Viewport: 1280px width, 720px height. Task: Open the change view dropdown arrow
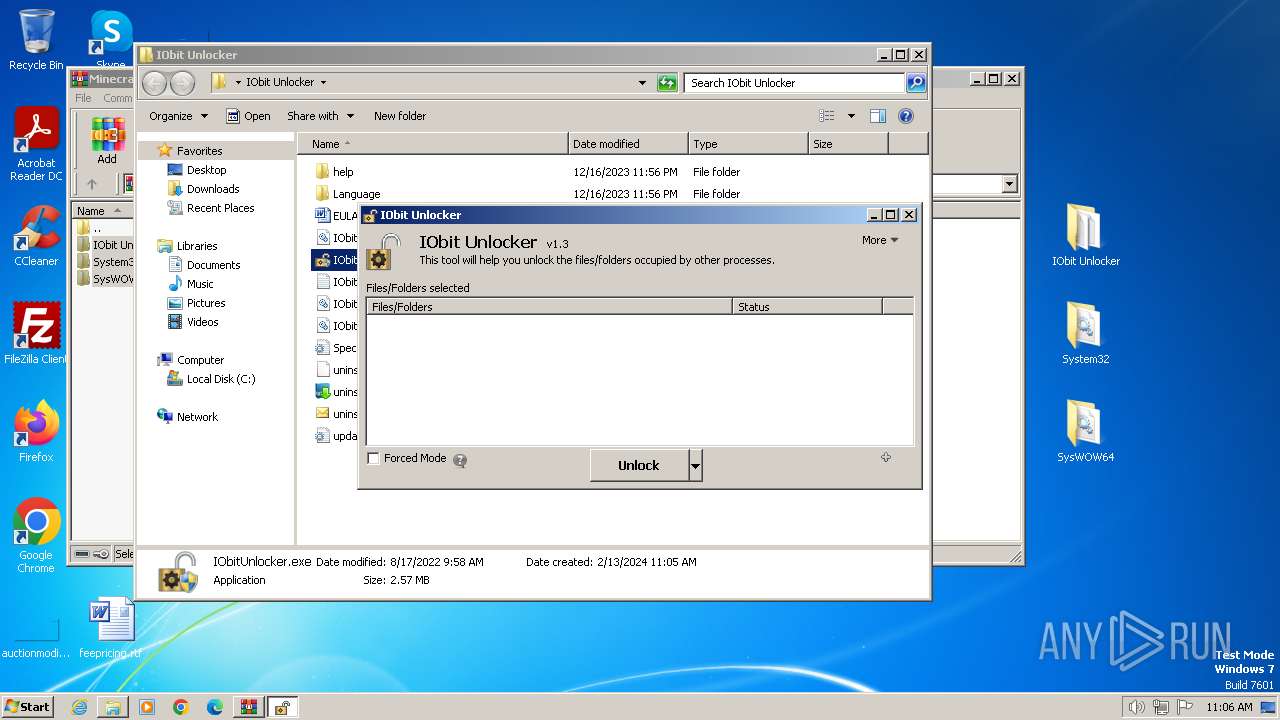click(x=851, y=116)
